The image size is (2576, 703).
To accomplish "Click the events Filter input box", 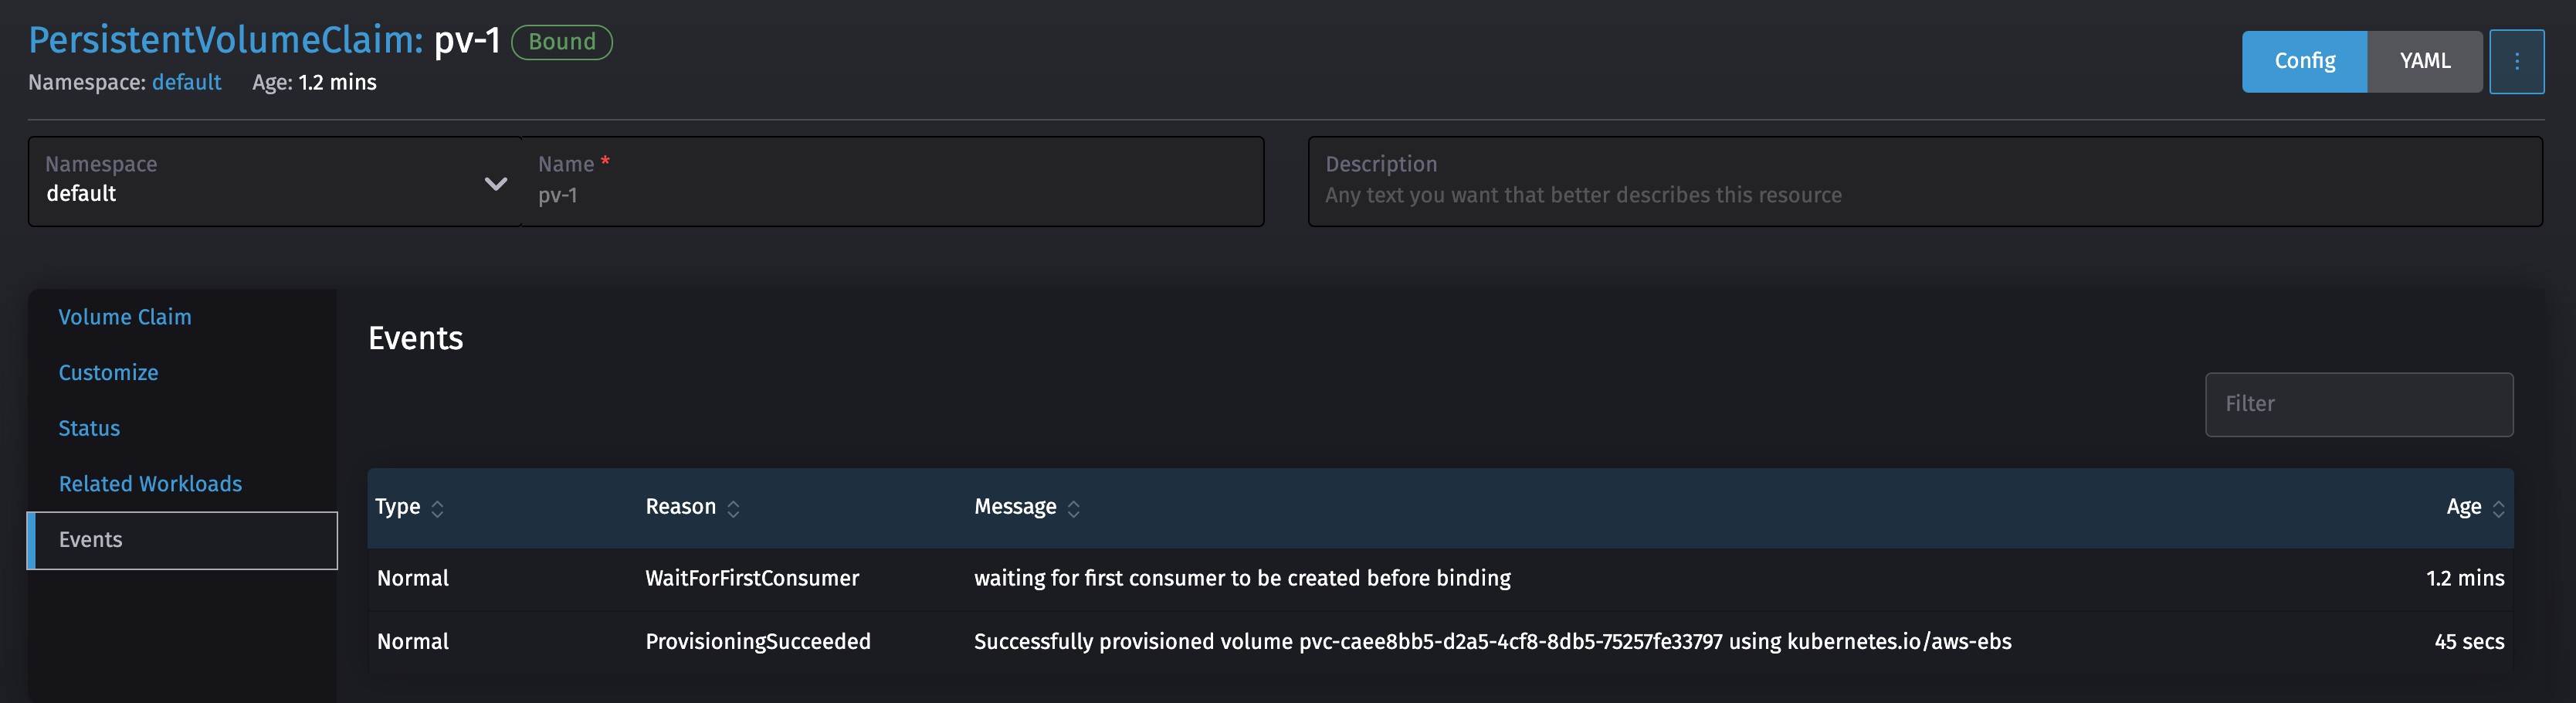I will point(2358,404).
